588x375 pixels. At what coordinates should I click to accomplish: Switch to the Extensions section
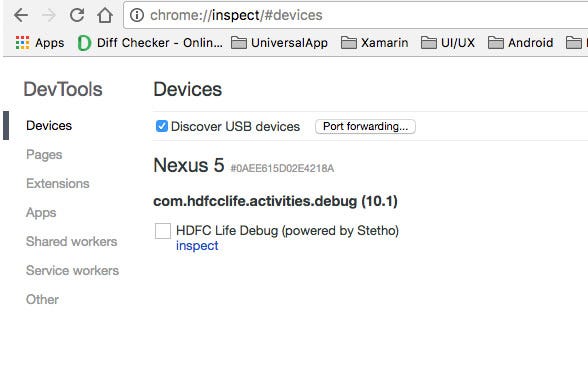point(58,183)
